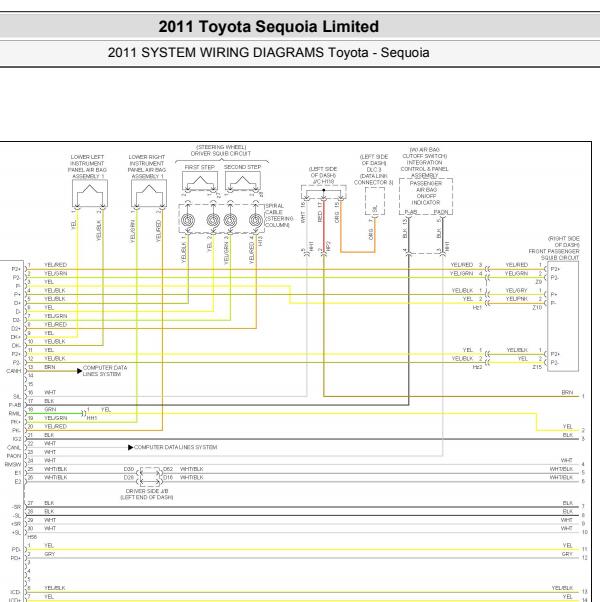Click the "PASSENGER AIR BAG ON/OFF INDICATOR" box text
Viewport: 600px width, 602px height.
tap(426, 193)
